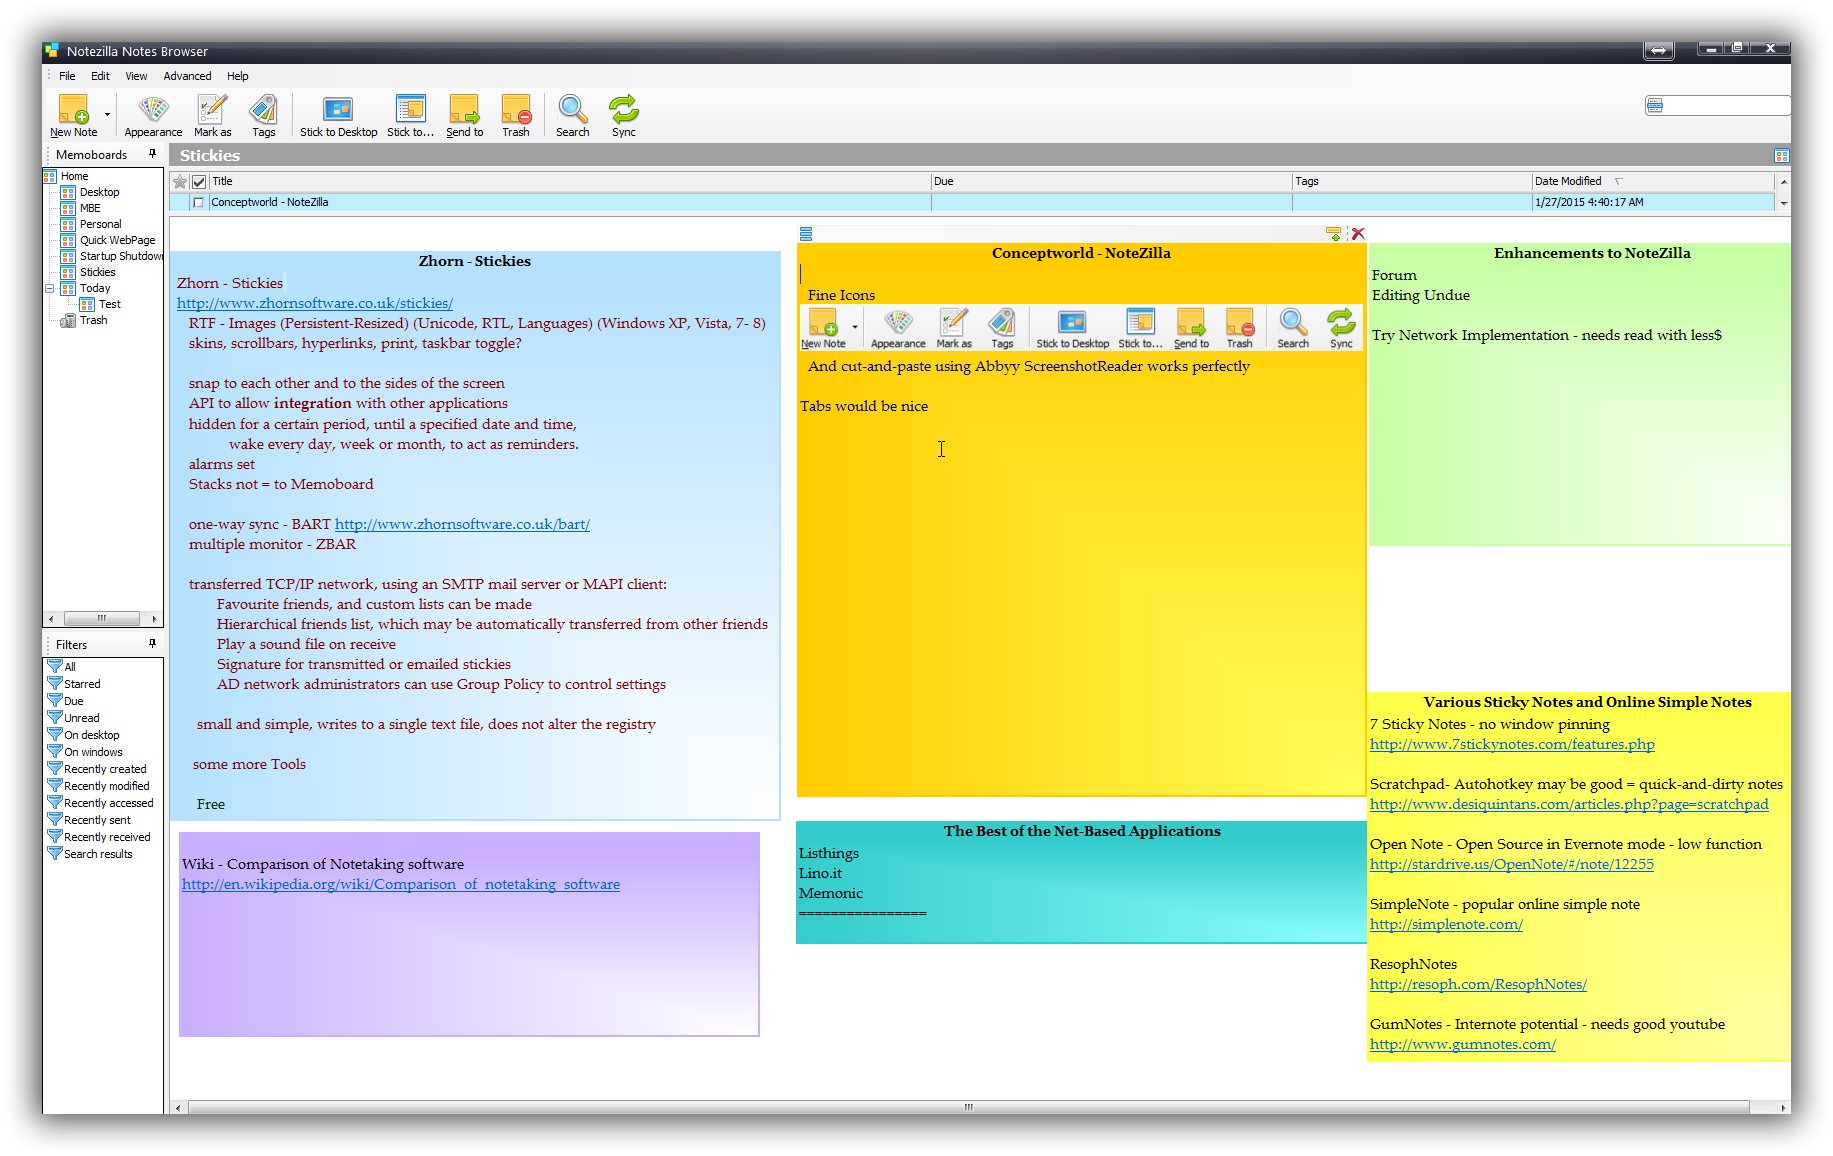Open the Advanced menu

pyautogui.click(x=187, y=76)
